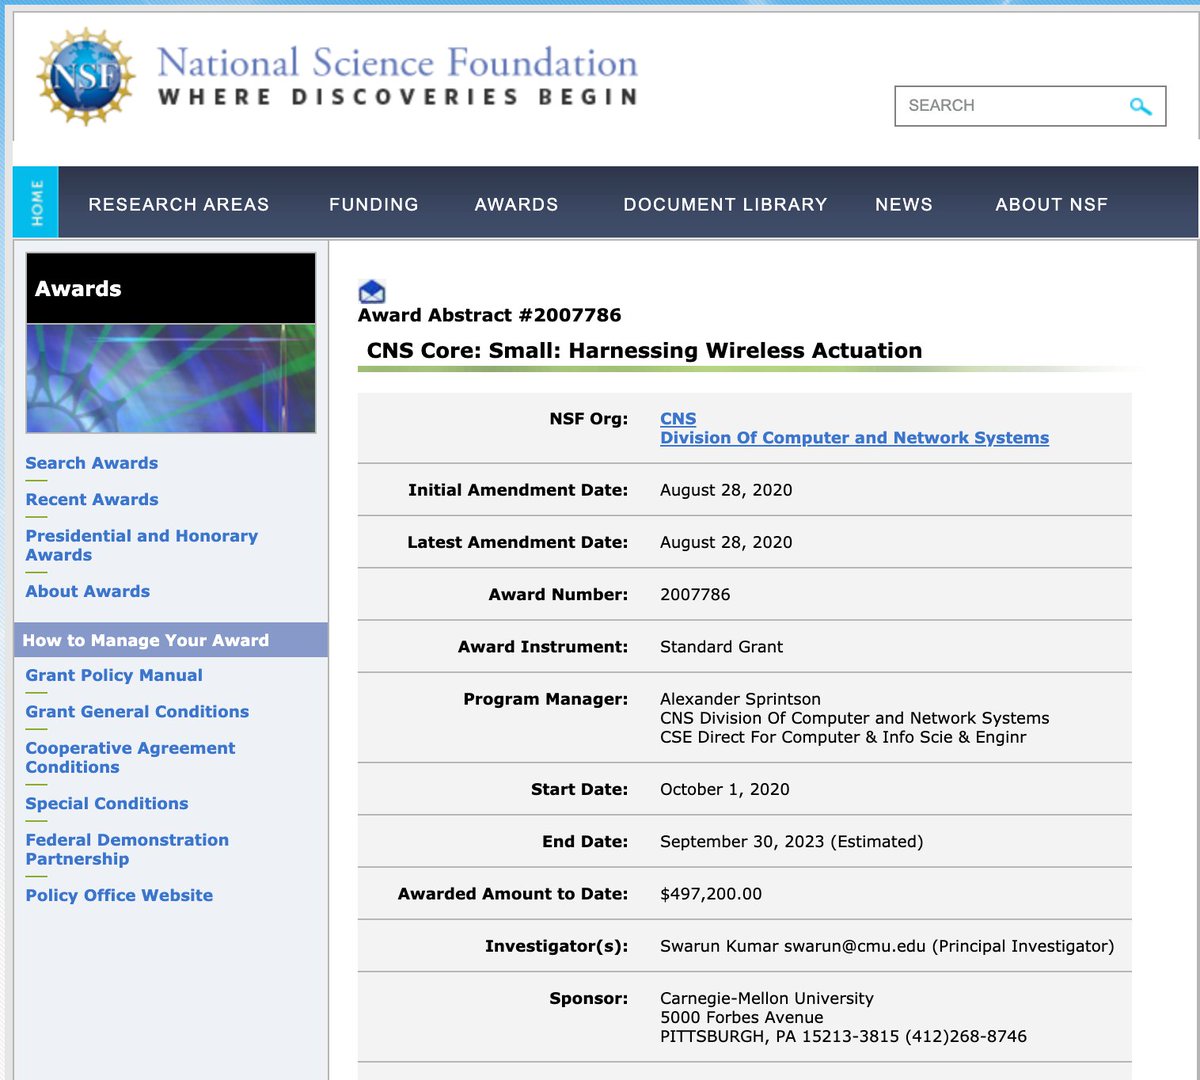Screen dimensions: 1200x1080
Task: Open the ABOUT NSF menu
Action: pyautogui.click(x=1051, y=204)
